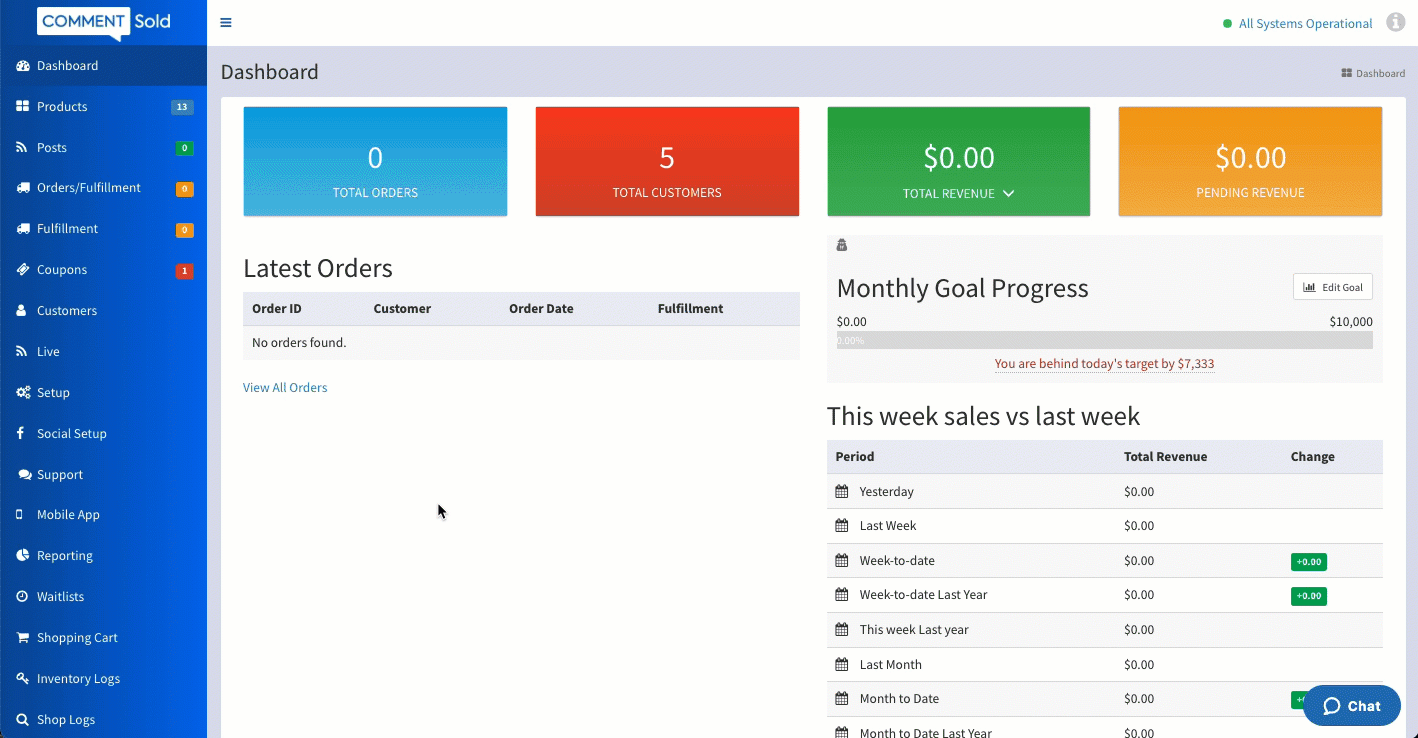Click the Fulfillment truck icon in sidebar
Viewport: 1418px width, 738px height.
click(x=22, y=229)
